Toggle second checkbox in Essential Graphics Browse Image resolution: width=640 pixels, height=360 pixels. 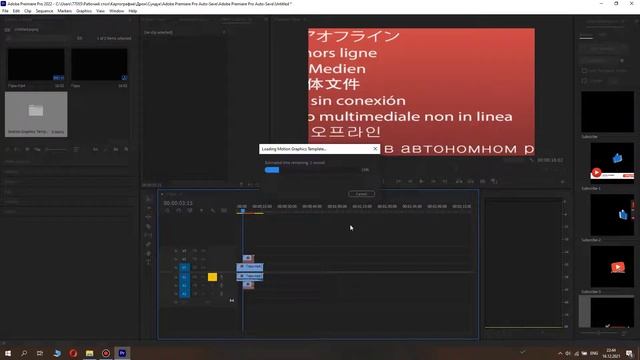(584, 81)
